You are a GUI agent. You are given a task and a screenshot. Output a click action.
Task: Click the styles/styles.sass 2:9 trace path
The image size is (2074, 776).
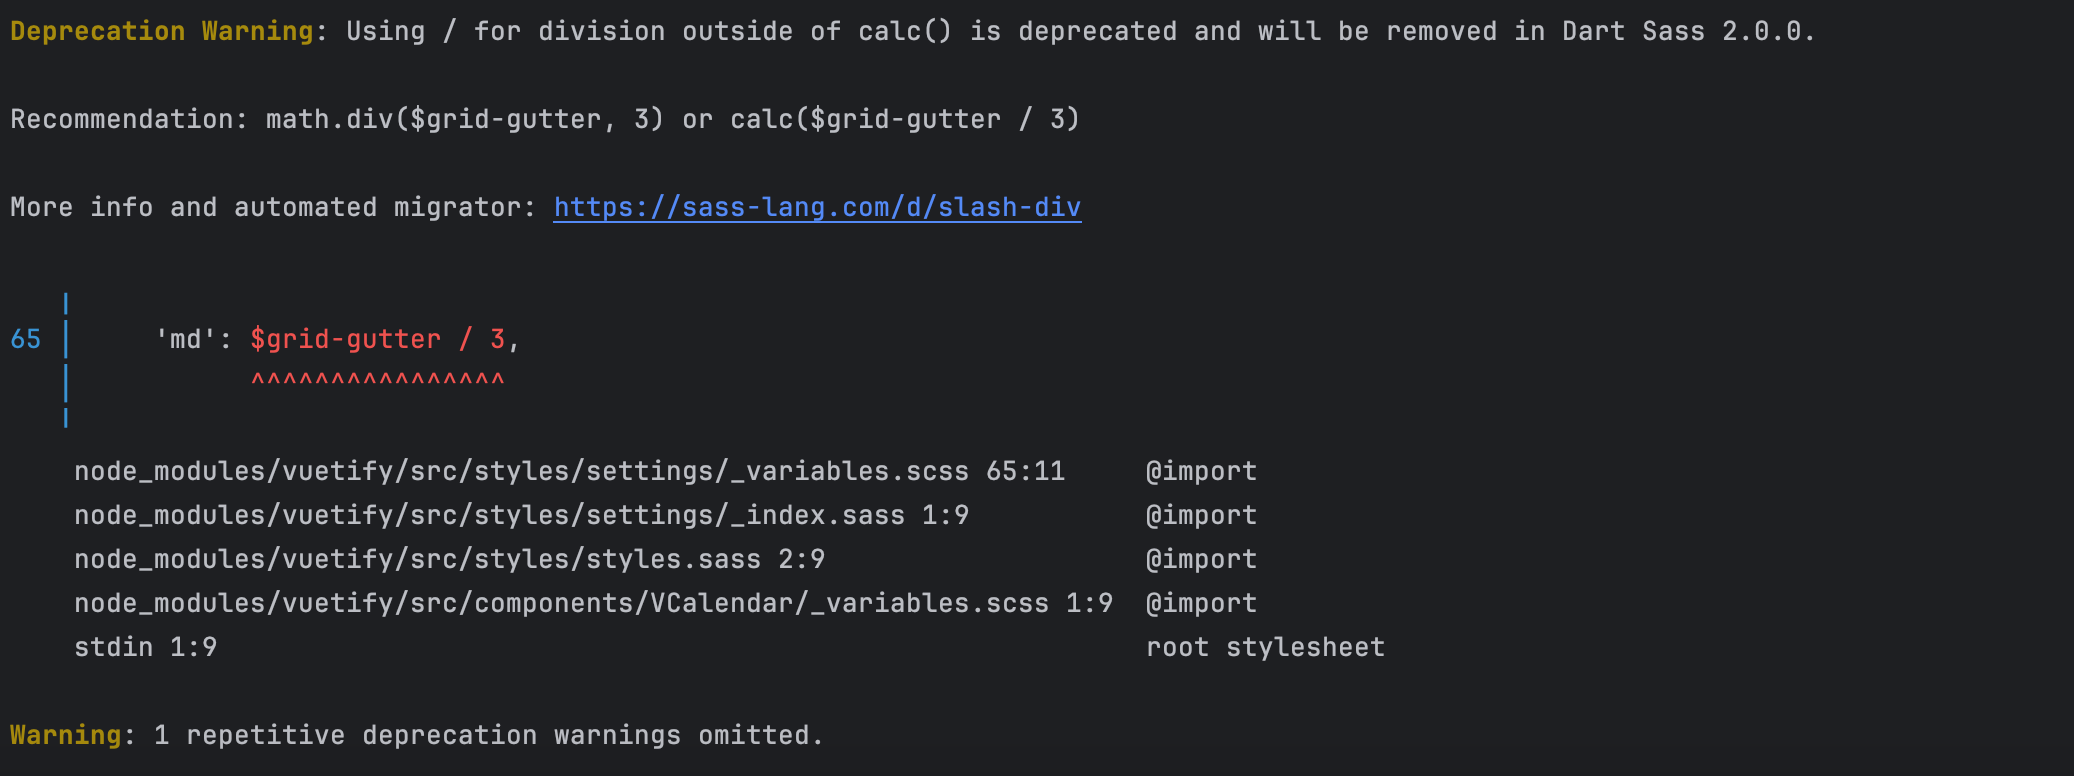(449, 559)
